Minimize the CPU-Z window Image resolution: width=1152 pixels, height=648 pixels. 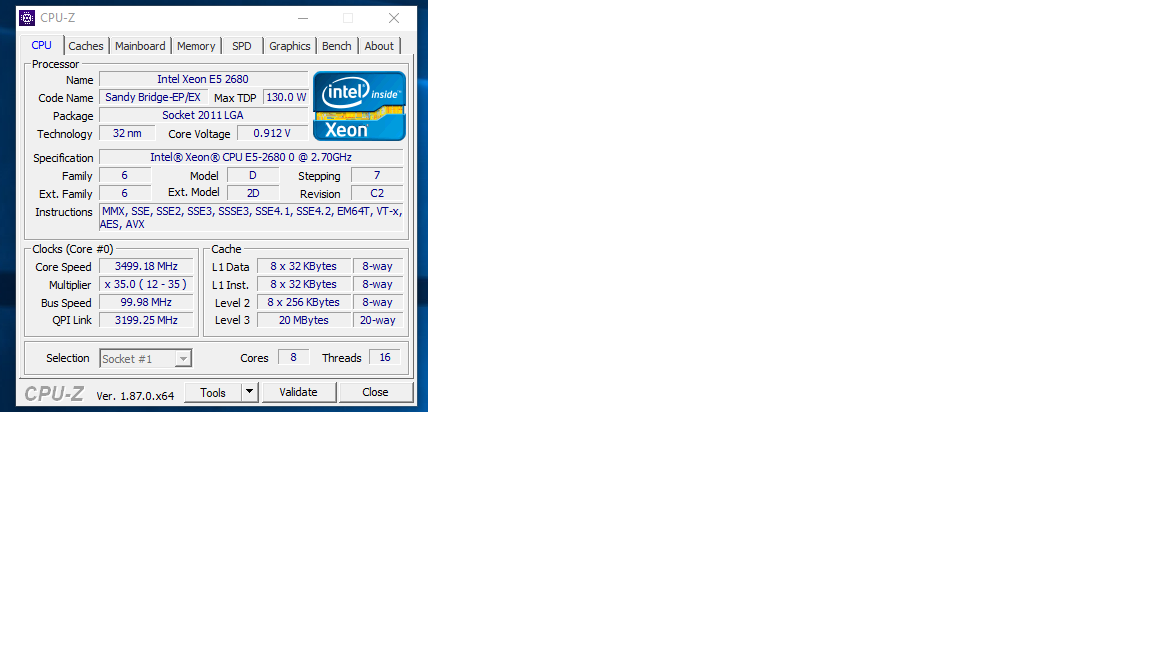pos(303,18)
